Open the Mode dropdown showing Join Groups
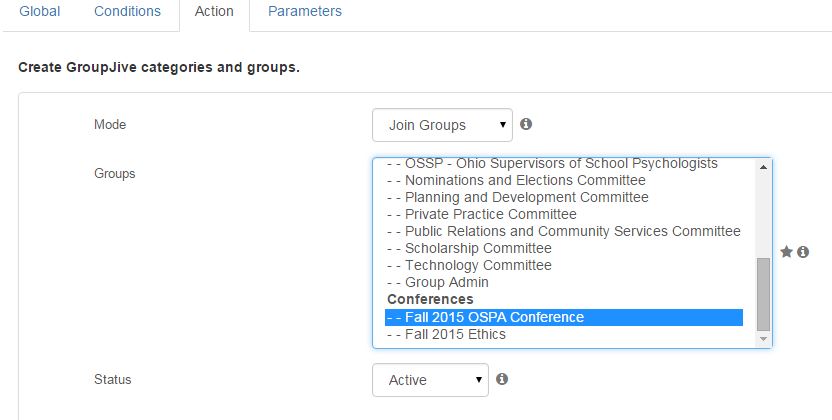Viewport: 832px width, 420px height. click(x=443, y=125)
